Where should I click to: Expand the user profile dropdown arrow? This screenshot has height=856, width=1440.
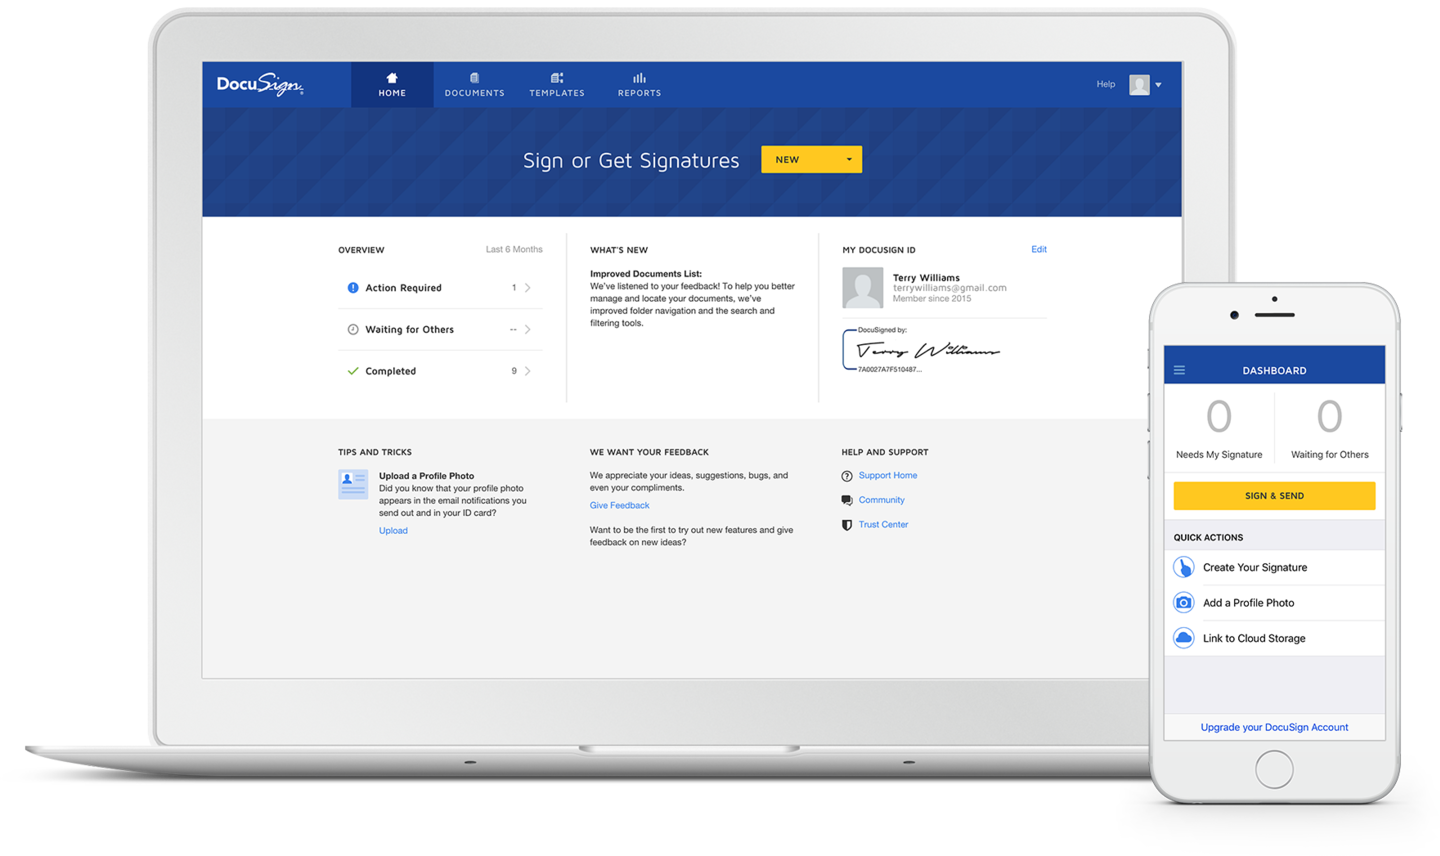click(1160, 84)
